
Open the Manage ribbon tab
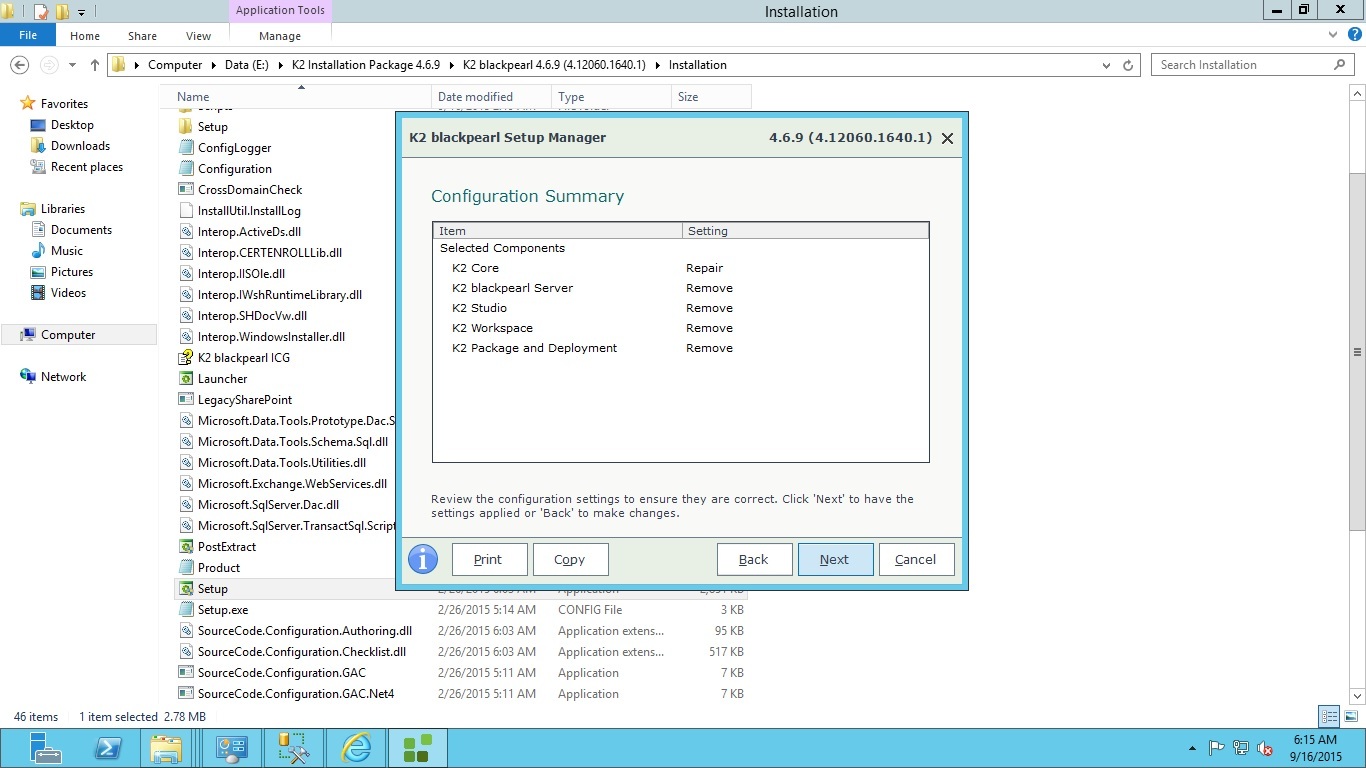(280, 36)
